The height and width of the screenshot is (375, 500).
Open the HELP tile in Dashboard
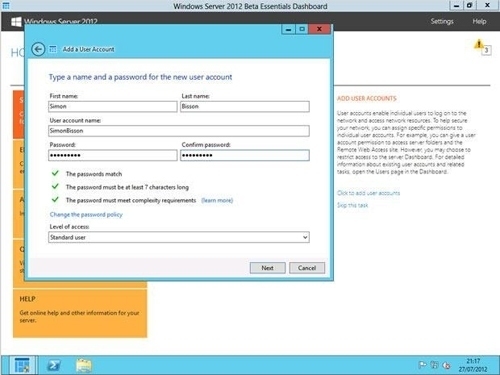80,313
